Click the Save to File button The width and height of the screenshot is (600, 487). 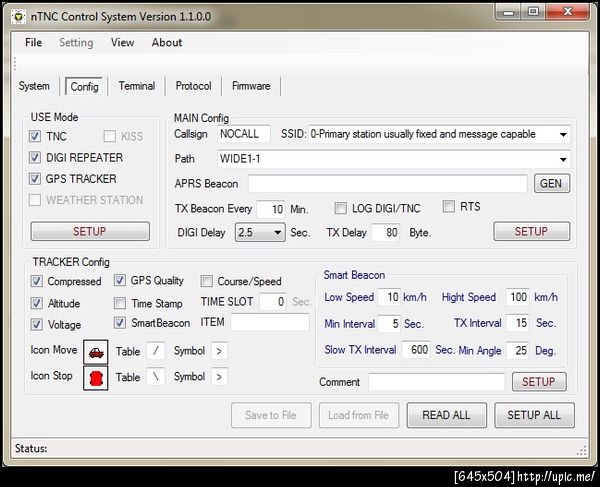click(x=271, y=415)
